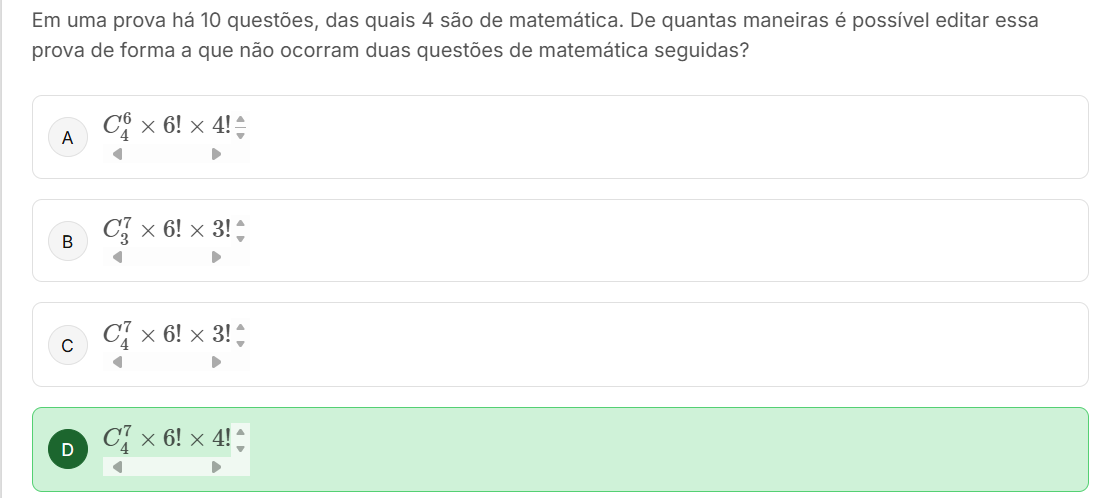This screenshot has width=1108, height=498.
Task: Click the option A answer card
Action: pyautogui.click(x=560, y=137)
